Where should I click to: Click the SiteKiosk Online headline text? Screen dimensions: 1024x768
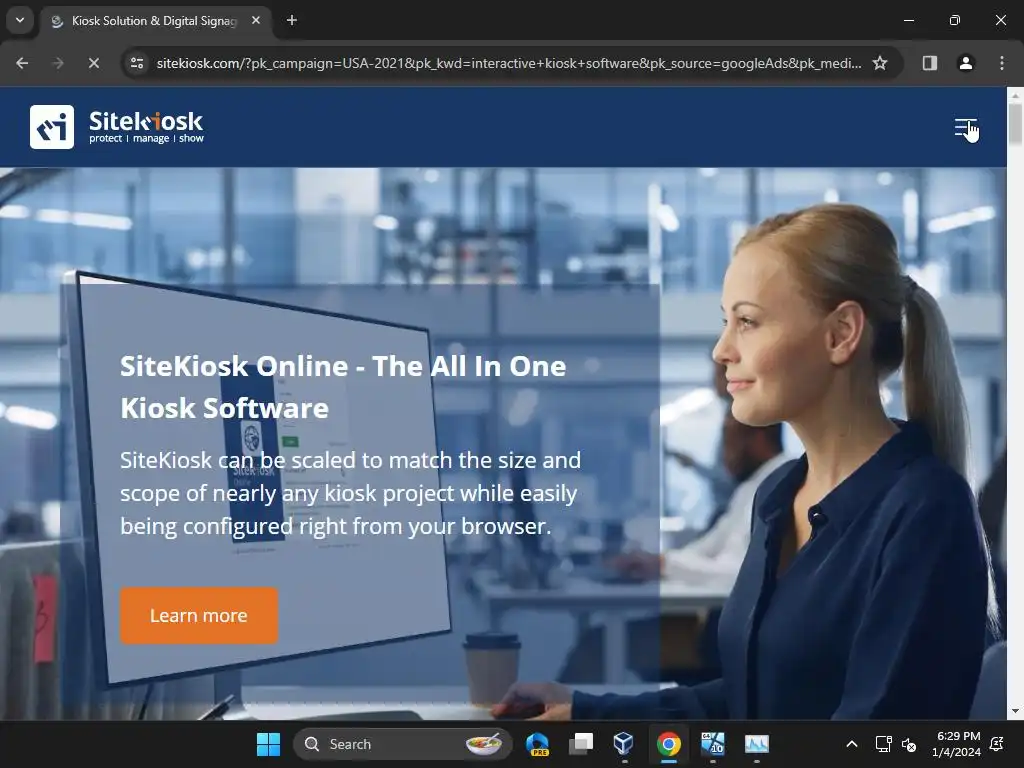click(343, 387)
